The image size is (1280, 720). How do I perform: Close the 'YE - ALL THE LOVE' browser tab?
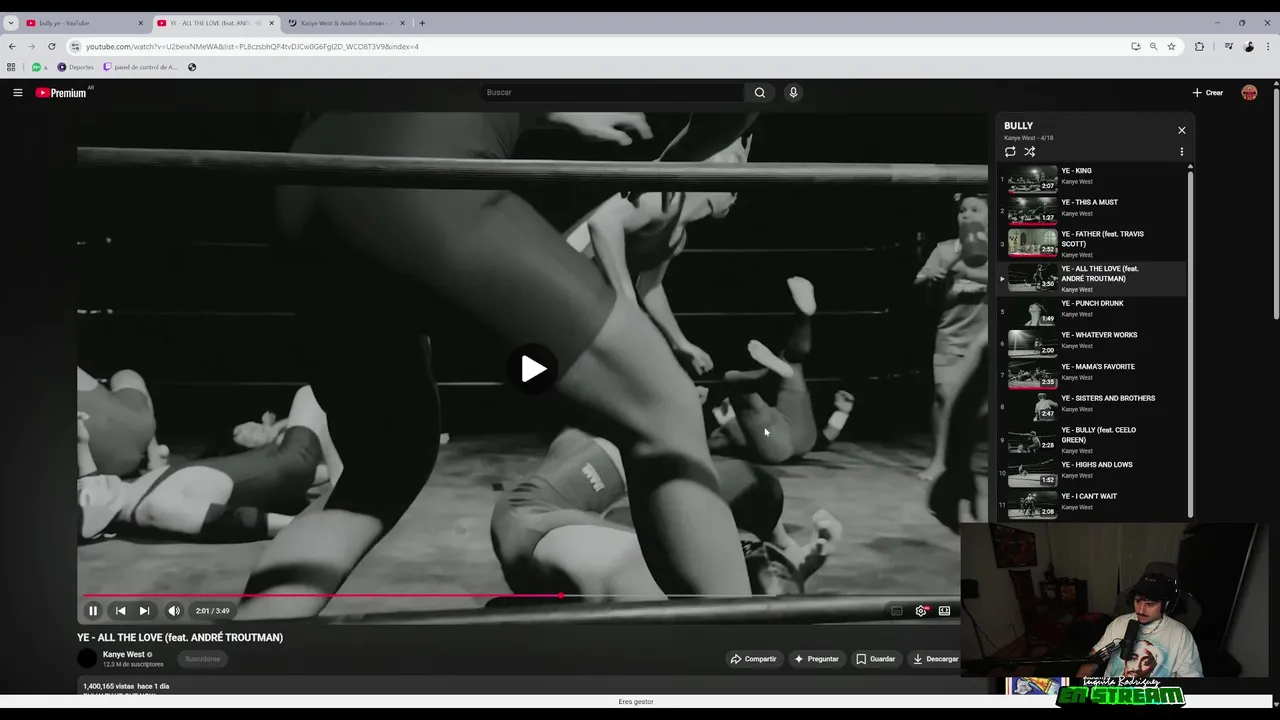pos(271,23)
